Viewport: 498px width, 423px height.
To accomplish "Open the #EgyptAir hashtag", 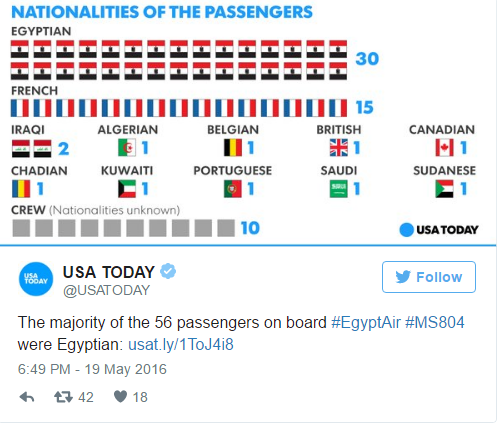I will [x=366, y=322].
